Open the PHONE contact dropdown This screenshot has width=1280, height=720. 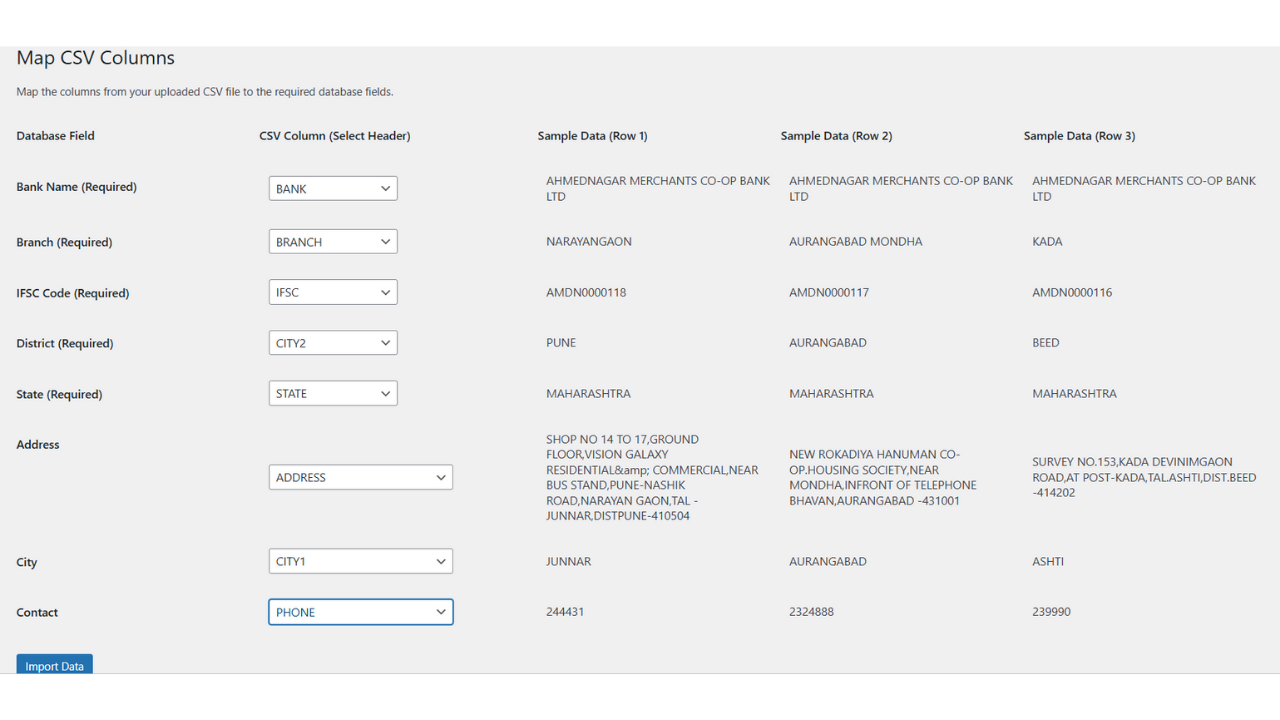point(361,612)
